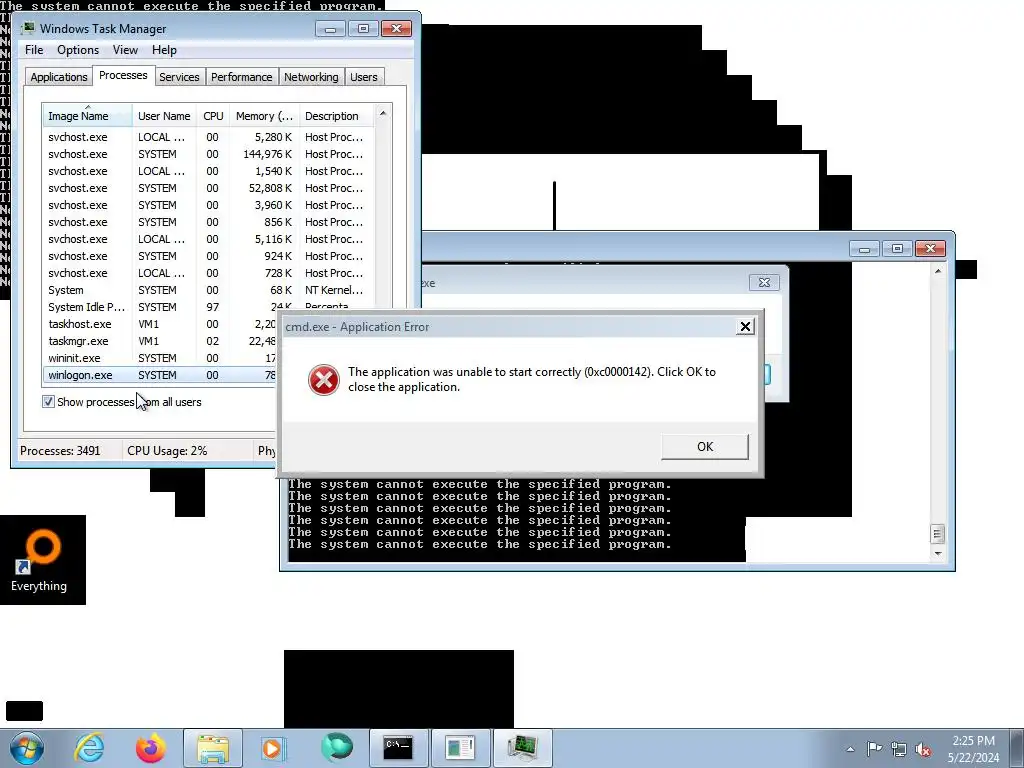
Task: Sort processes by CPU column
Action: coord(213,116)
